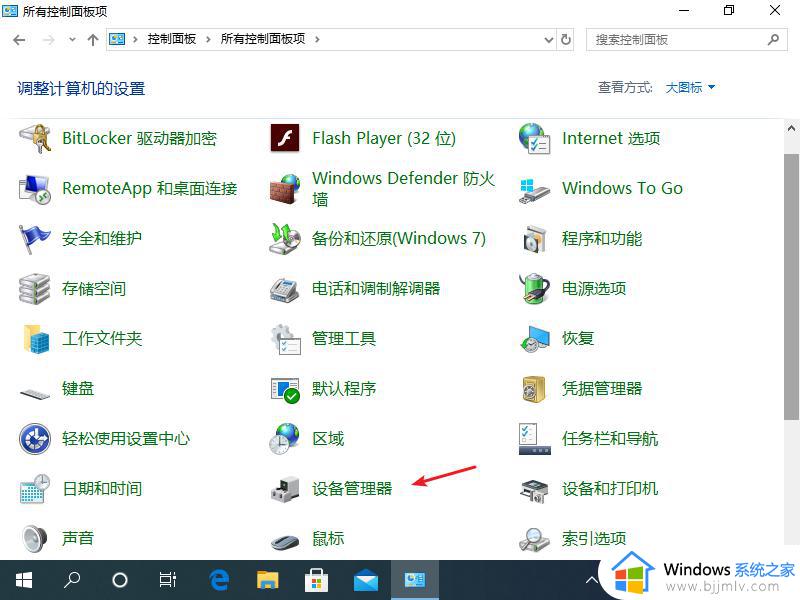Launch Microsoft Edge from taskbar

pyautogui.click(x=219, y=580)
